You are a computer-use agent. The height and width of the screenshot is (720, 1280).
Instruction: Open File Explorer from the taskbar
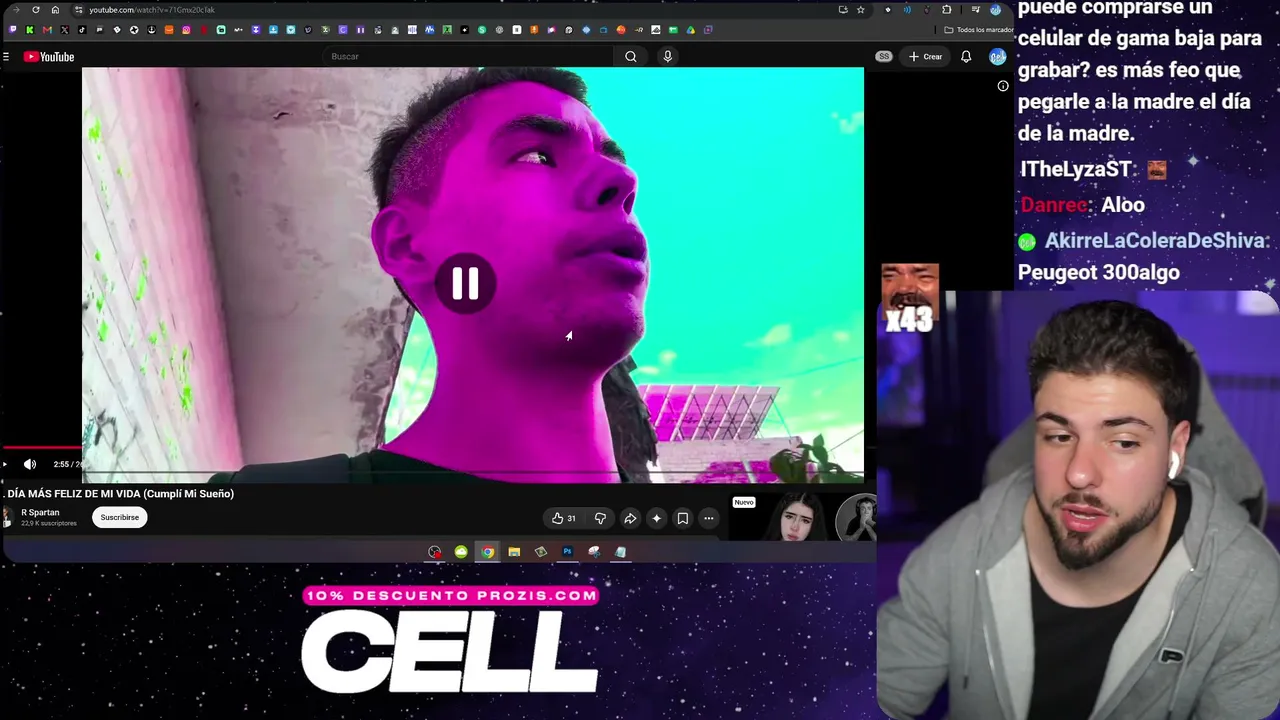click(514, 552)
